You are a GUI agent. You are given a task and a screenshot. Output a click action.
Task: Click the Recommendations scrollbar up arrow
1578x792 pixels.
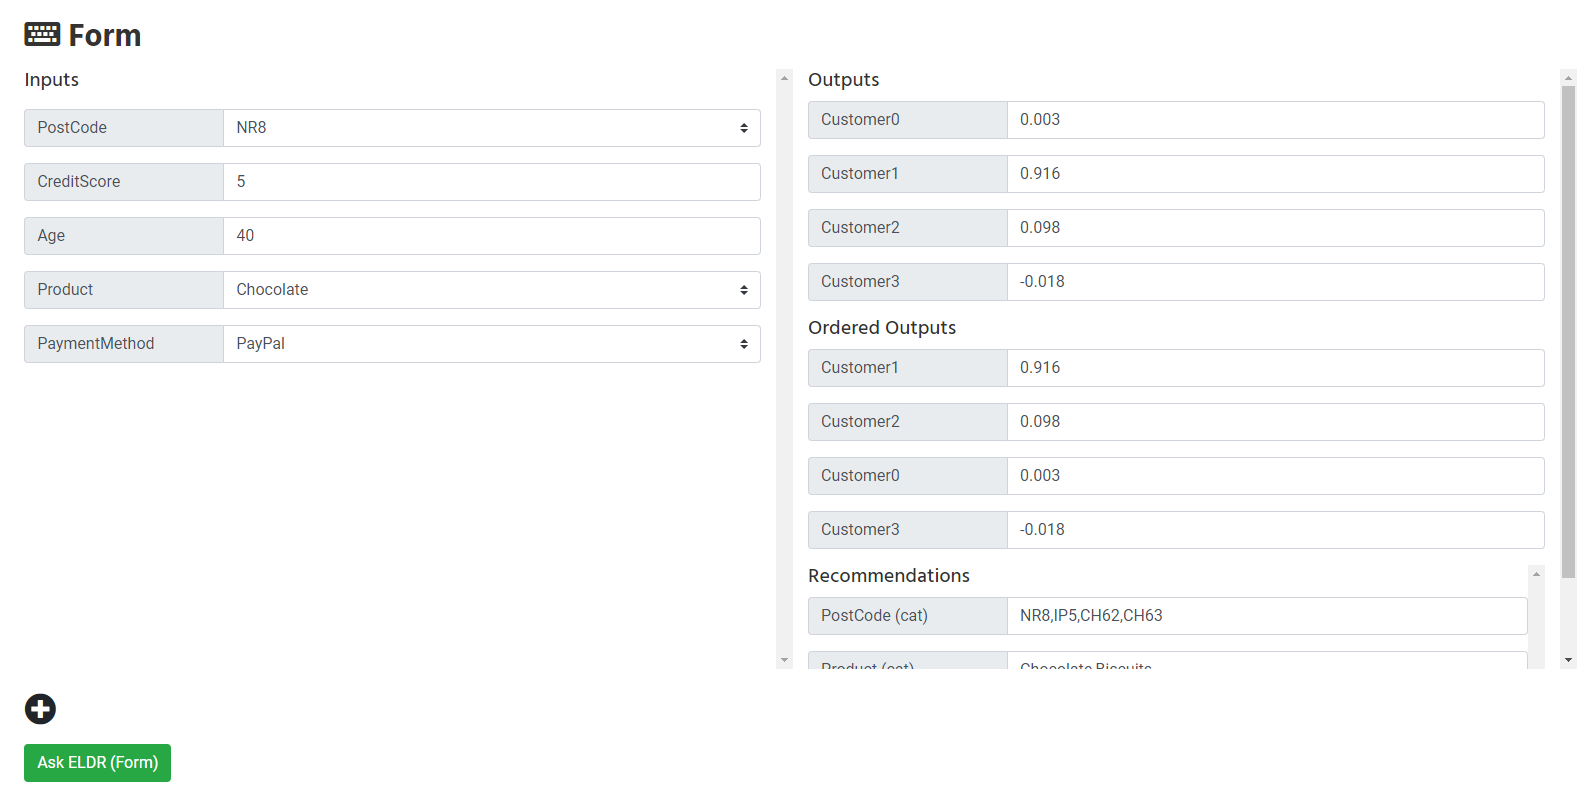(1536, 574)
